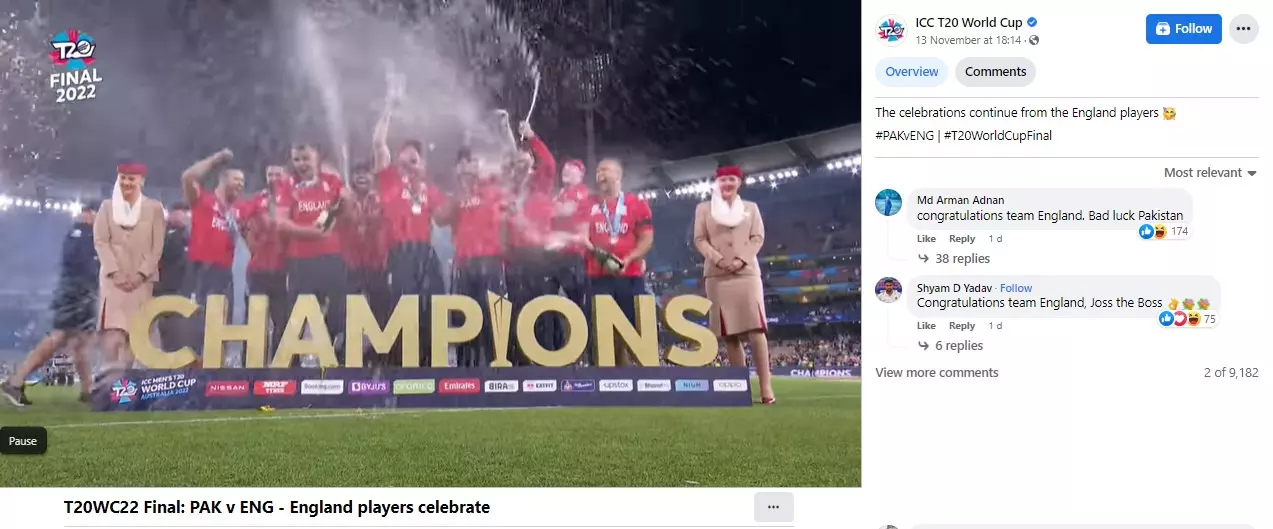Follow the ICC T20 World Cup page
The width and height of the screenshot is (1273, 529).
coord(1184,29)
